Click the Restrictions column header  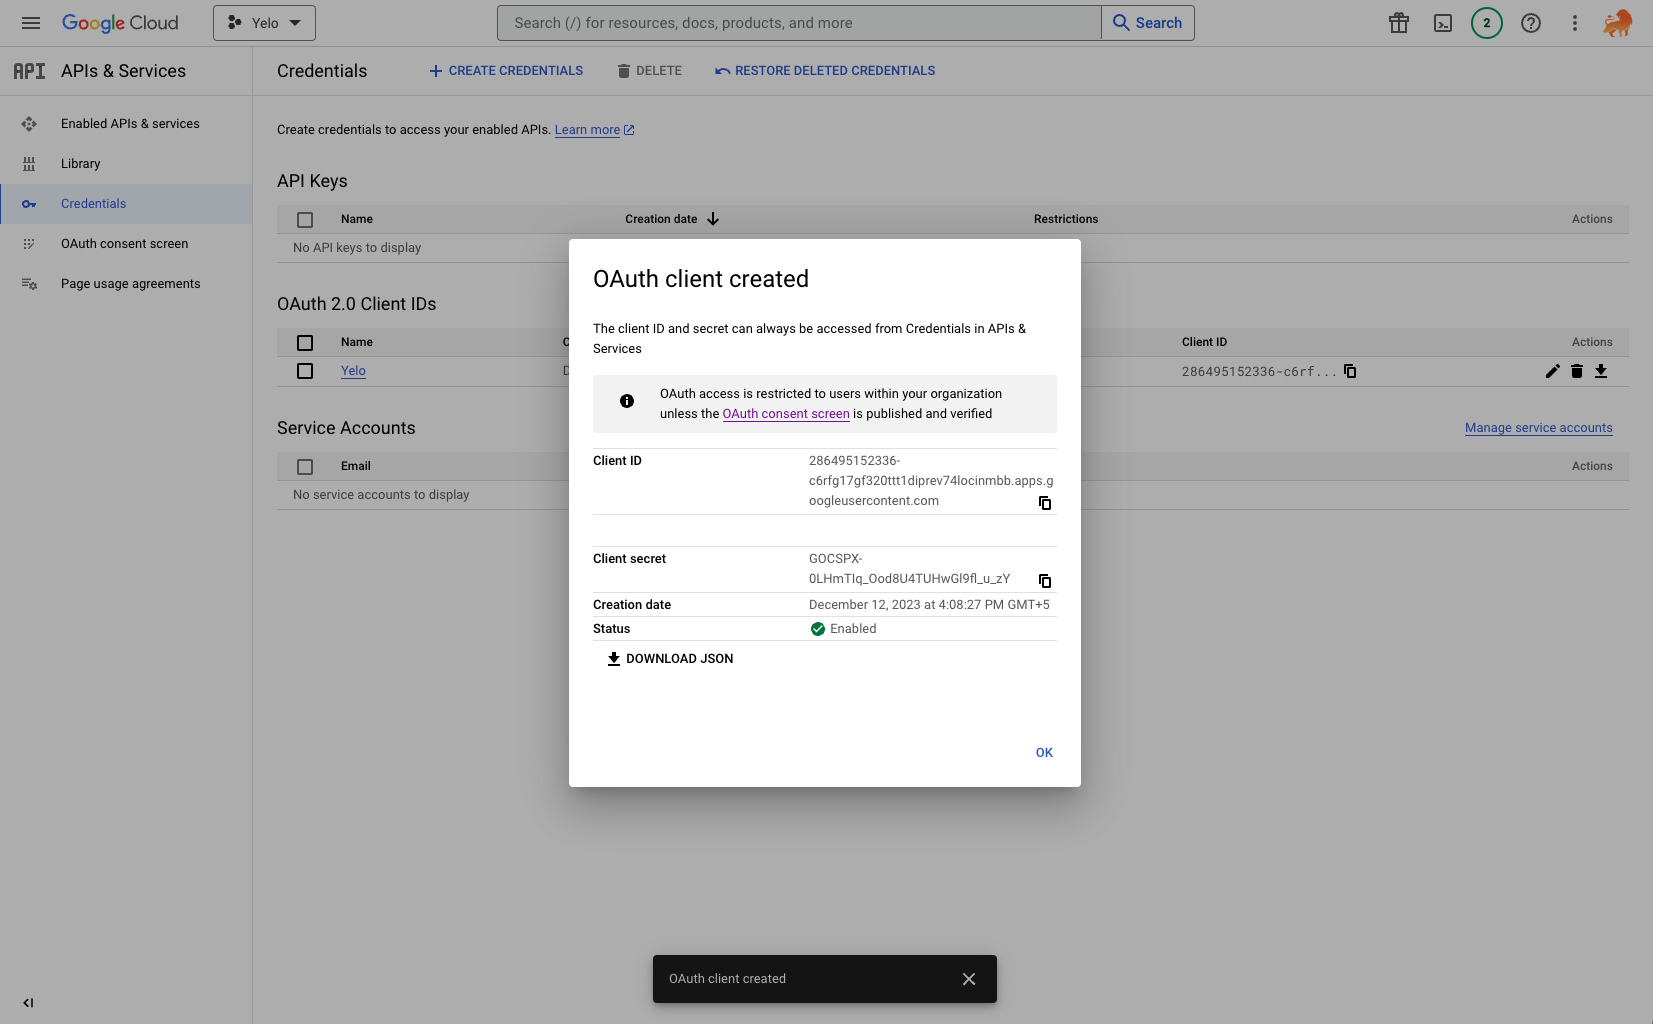click(1066, 219)
